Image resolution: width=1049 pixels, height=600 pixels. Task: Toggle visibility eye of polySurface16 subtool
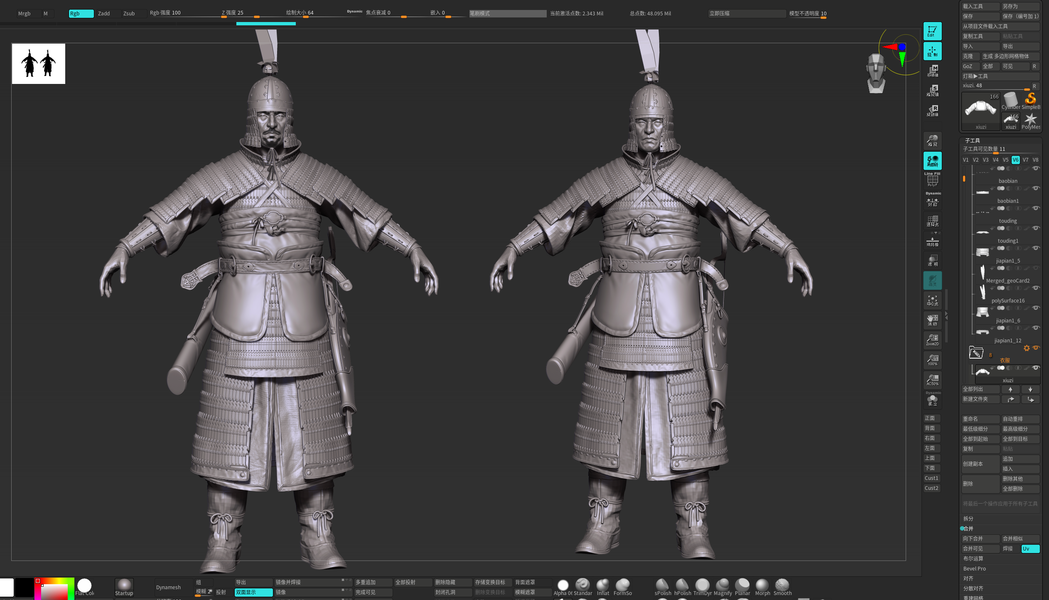1036,288
